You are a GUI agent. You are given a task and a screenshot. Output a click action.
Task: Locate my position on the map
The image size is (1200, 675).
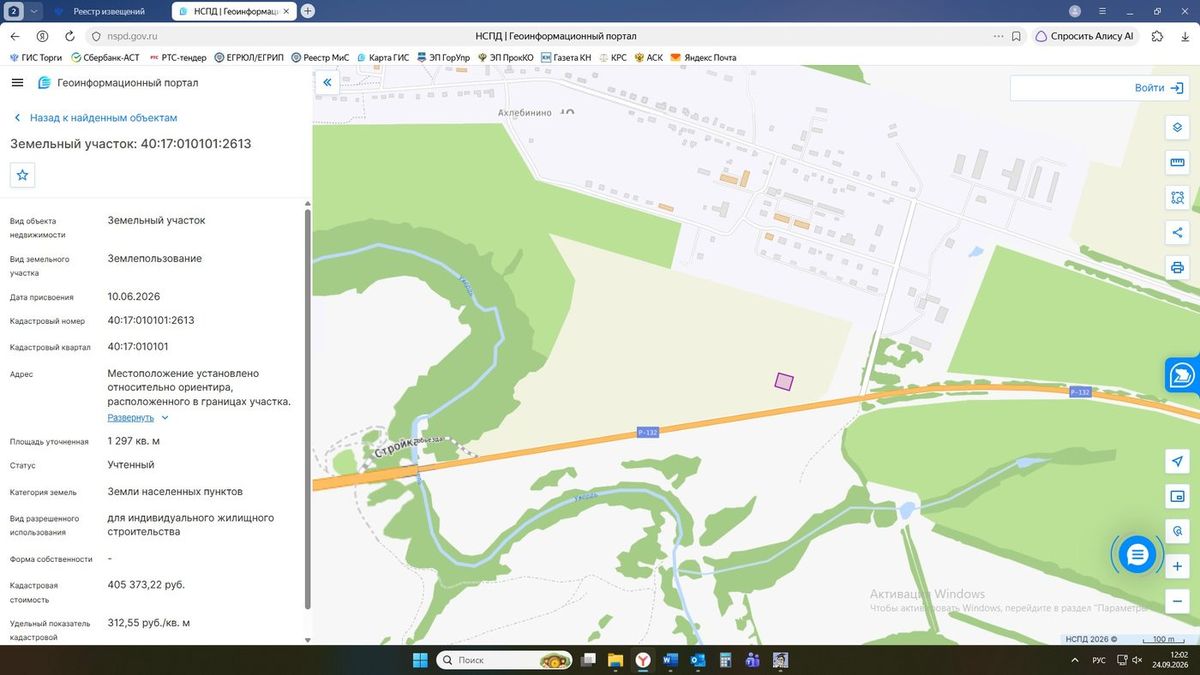click(x=1177, y=461)
